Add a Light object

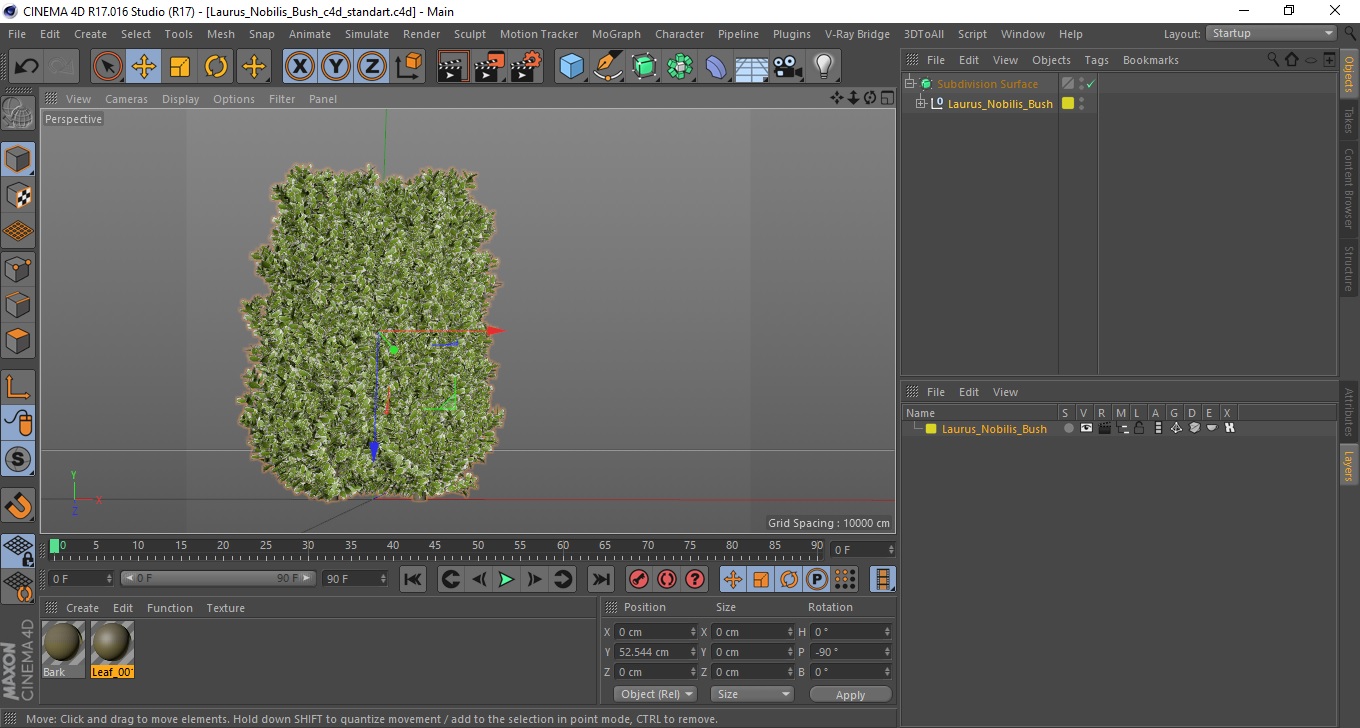click(x=823, y=67)
